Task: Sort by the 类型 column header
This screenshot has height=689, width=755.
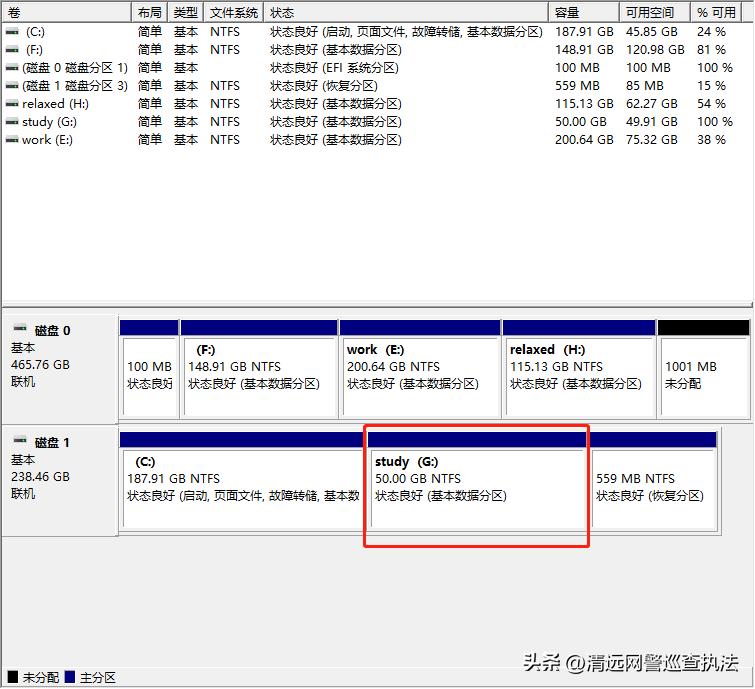Action: tap(185, 12)
